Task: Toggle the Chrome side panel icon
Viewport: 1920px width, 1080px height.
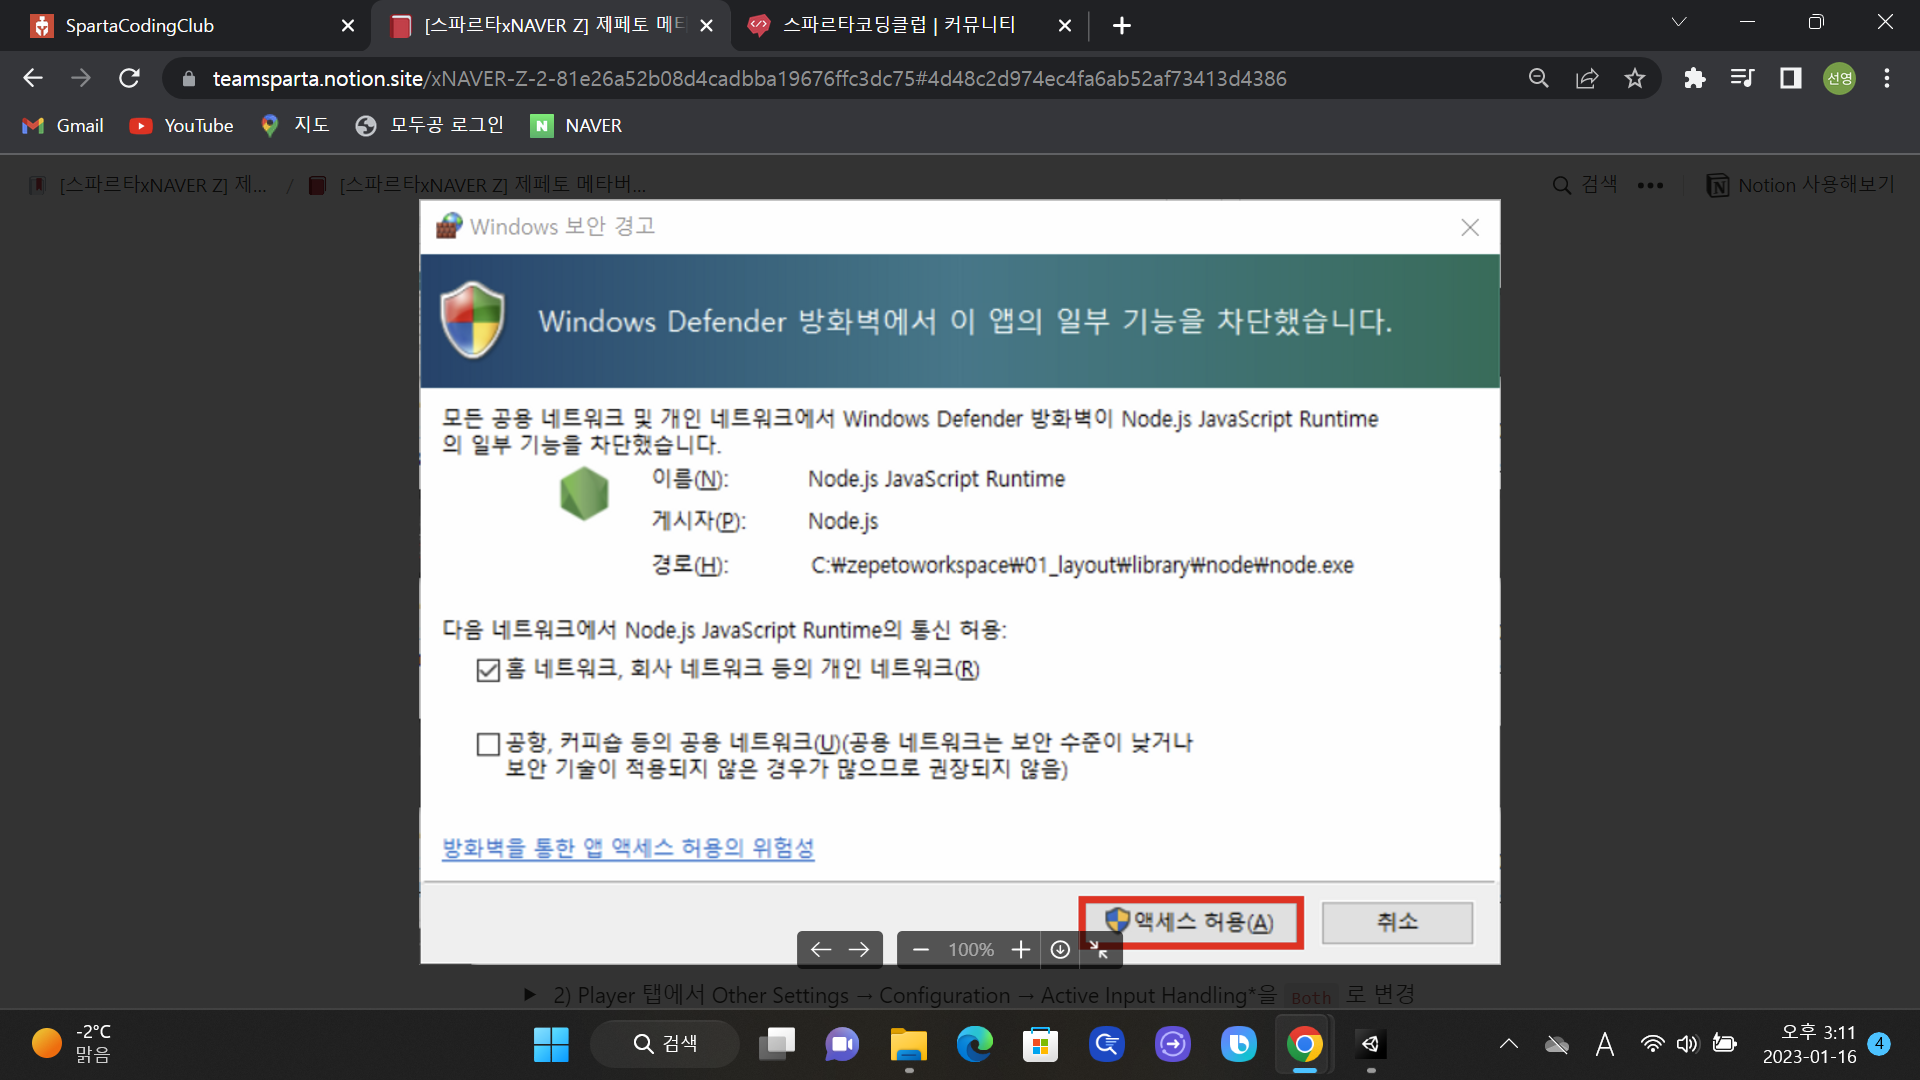Action: coord(1790,78)
